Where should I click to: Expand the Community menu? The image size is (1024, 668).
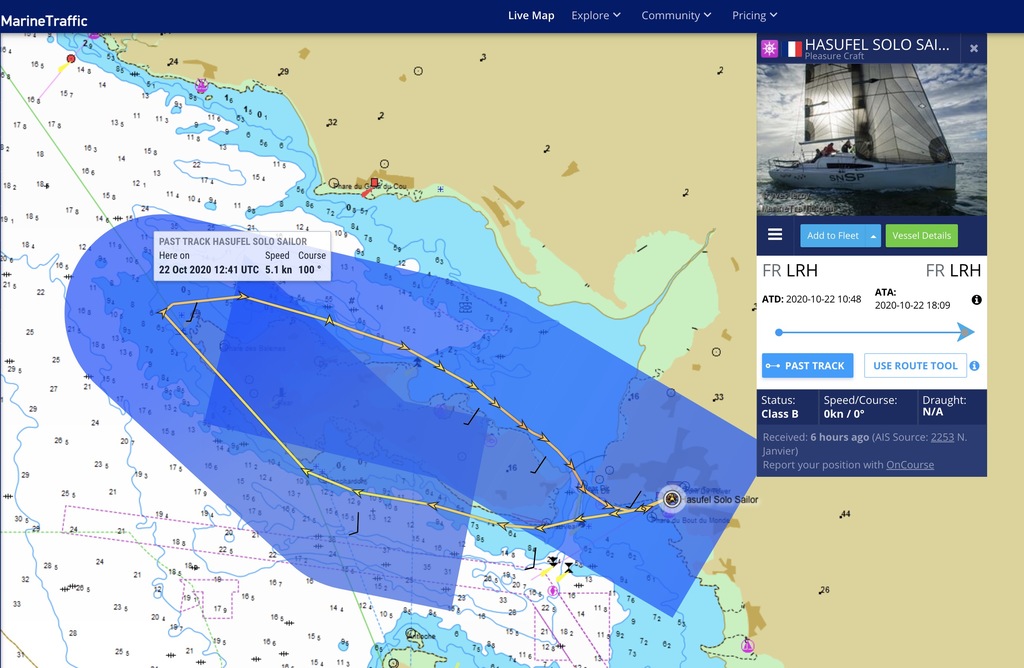676,15
